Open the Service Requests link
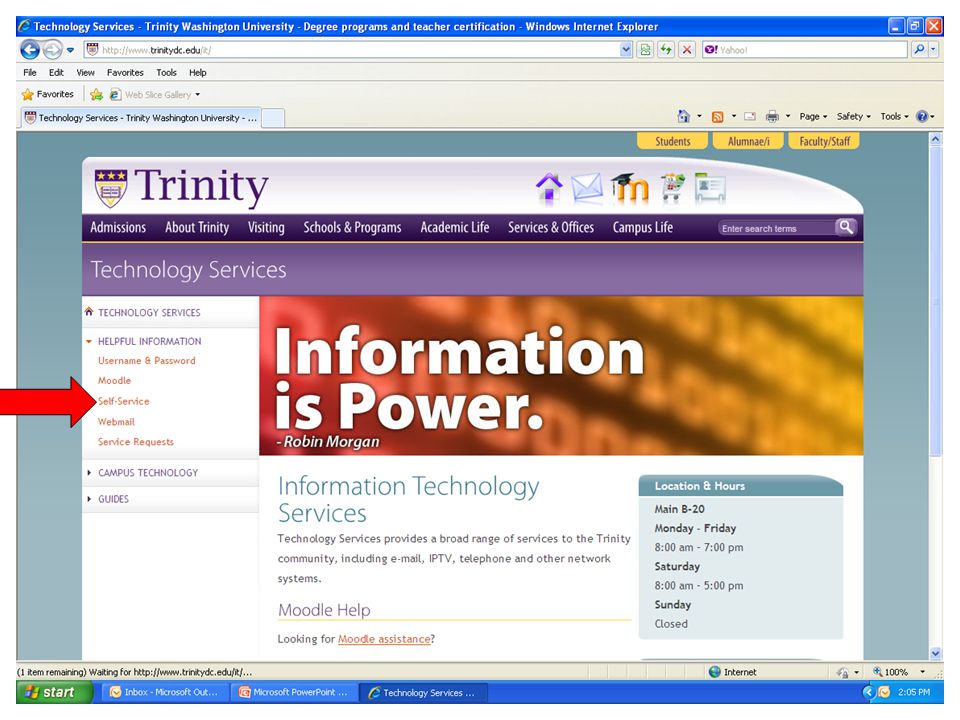 point(135,442)
